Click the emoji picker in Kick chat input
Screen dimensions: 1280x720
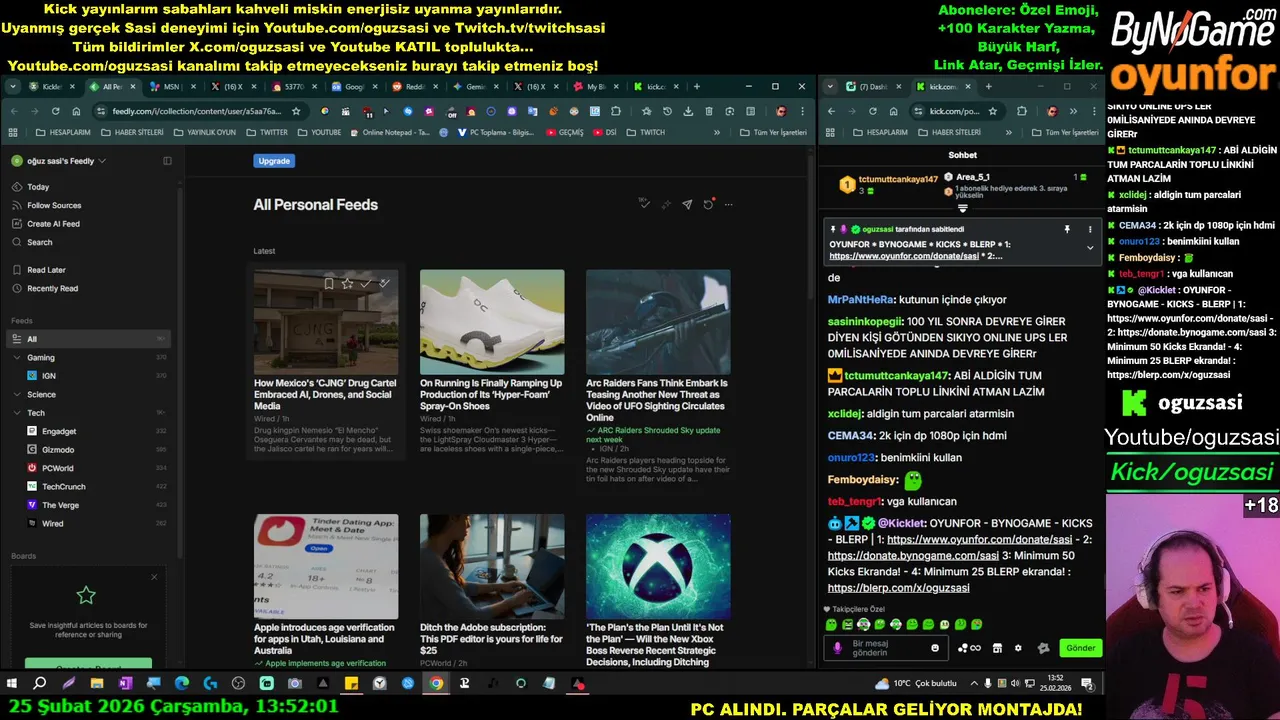pyautogui.click(x=935, y=648)
